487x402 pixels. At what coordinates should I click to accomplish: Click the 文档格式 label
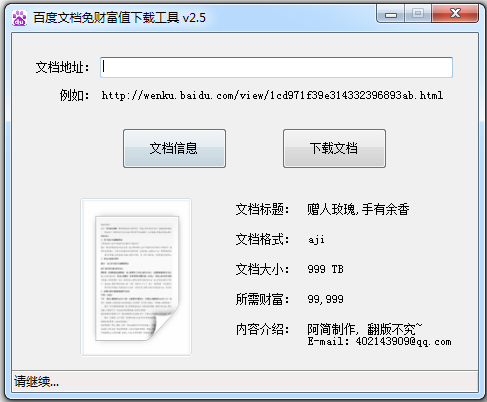coord(262,239)
